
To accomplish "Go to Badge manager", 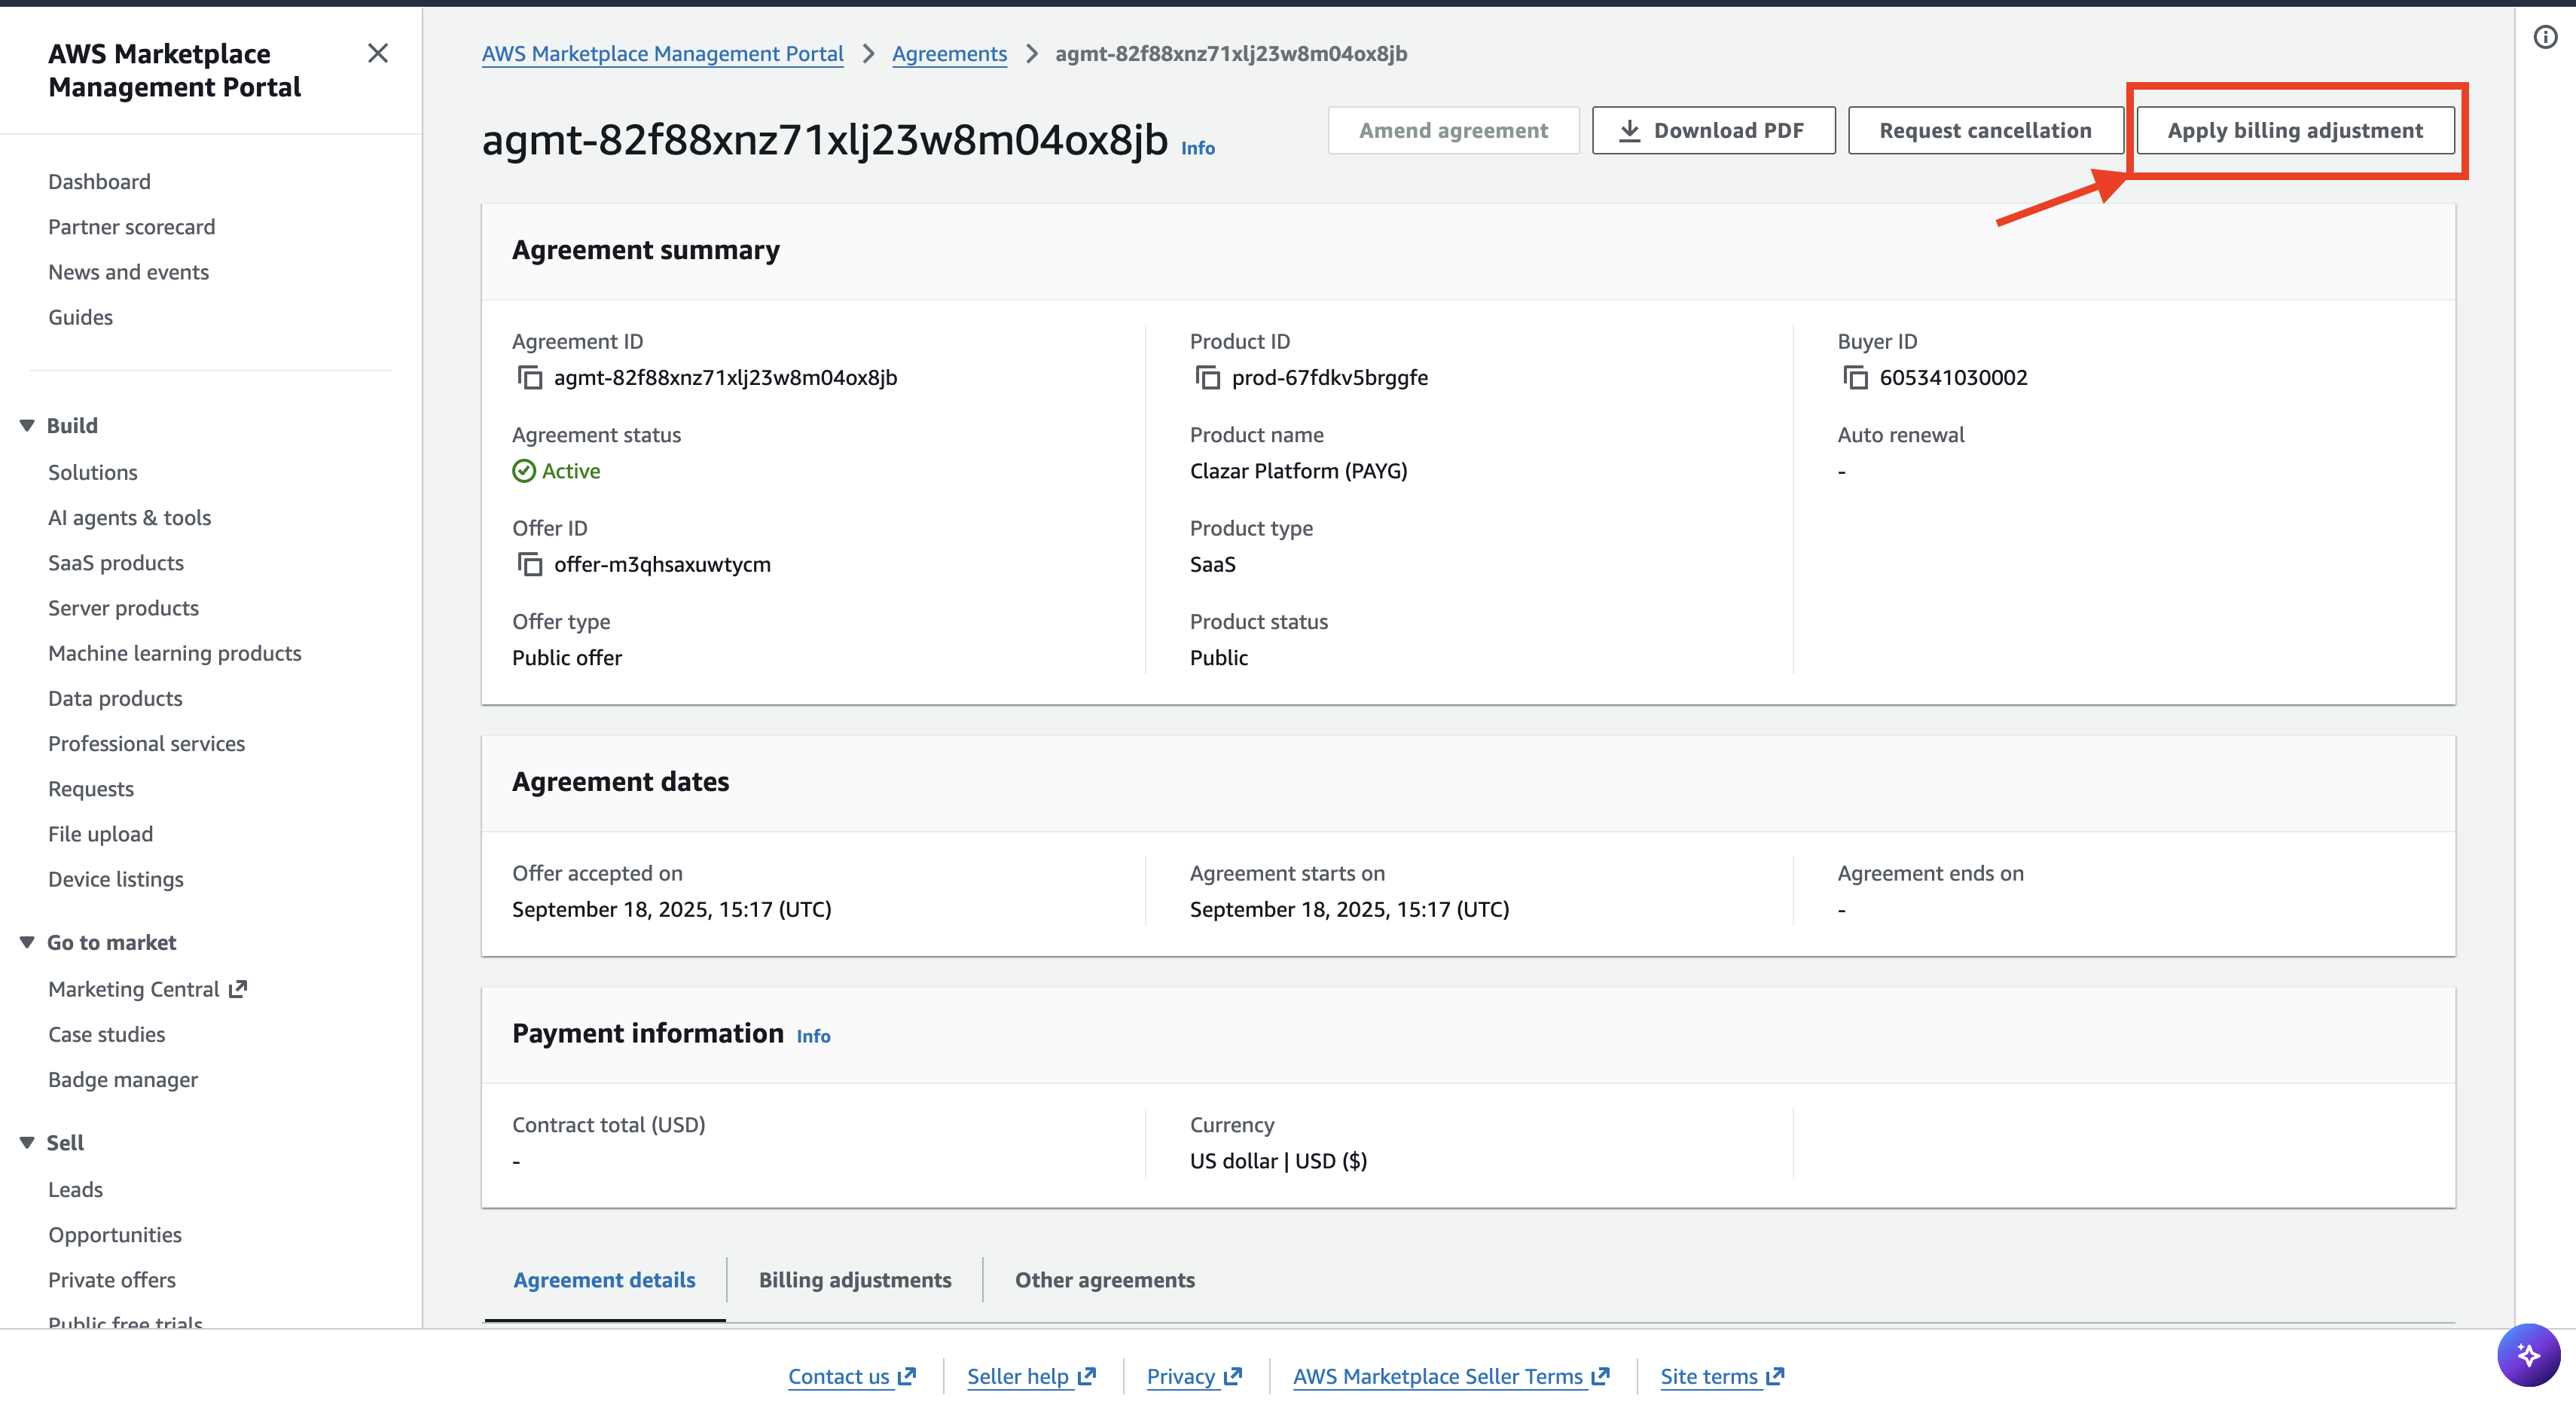I will [123, 1080].
